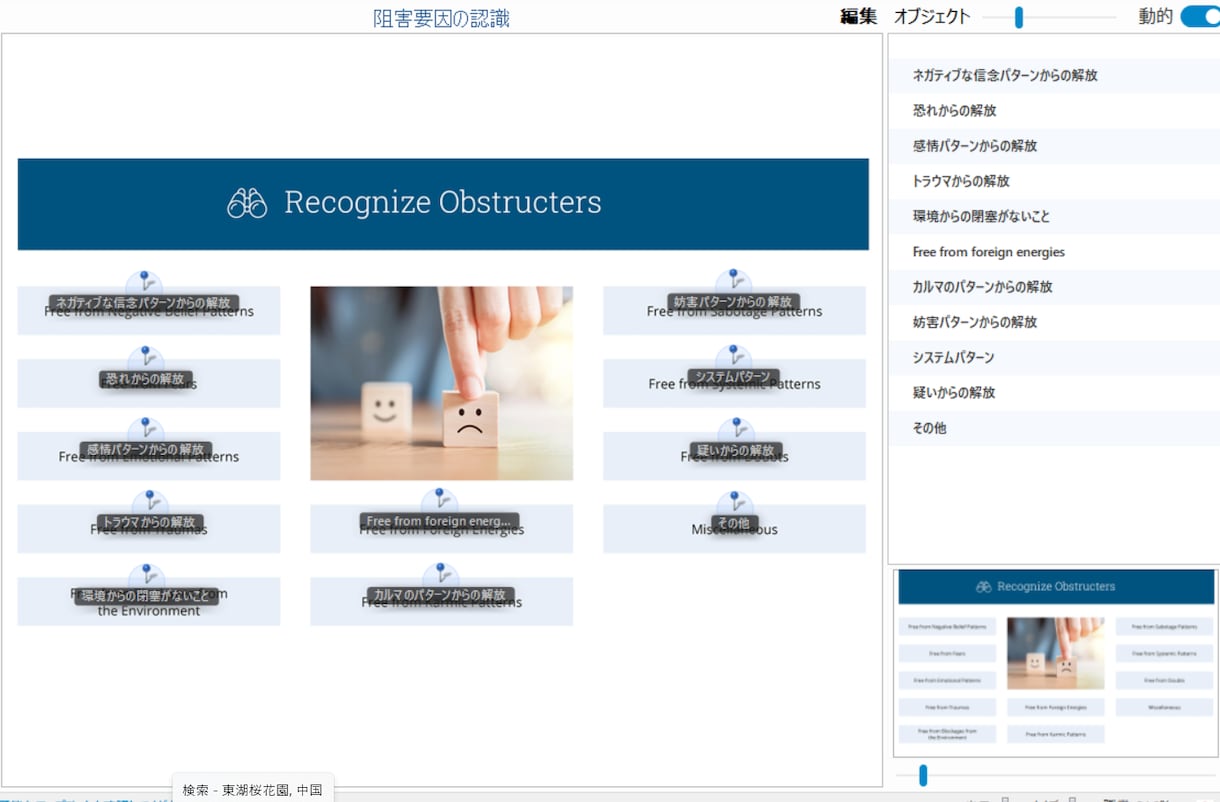Screen dimensions: 1220x802
Task: Click pin icon above 疑いからの解放 label
Action: 735,431
